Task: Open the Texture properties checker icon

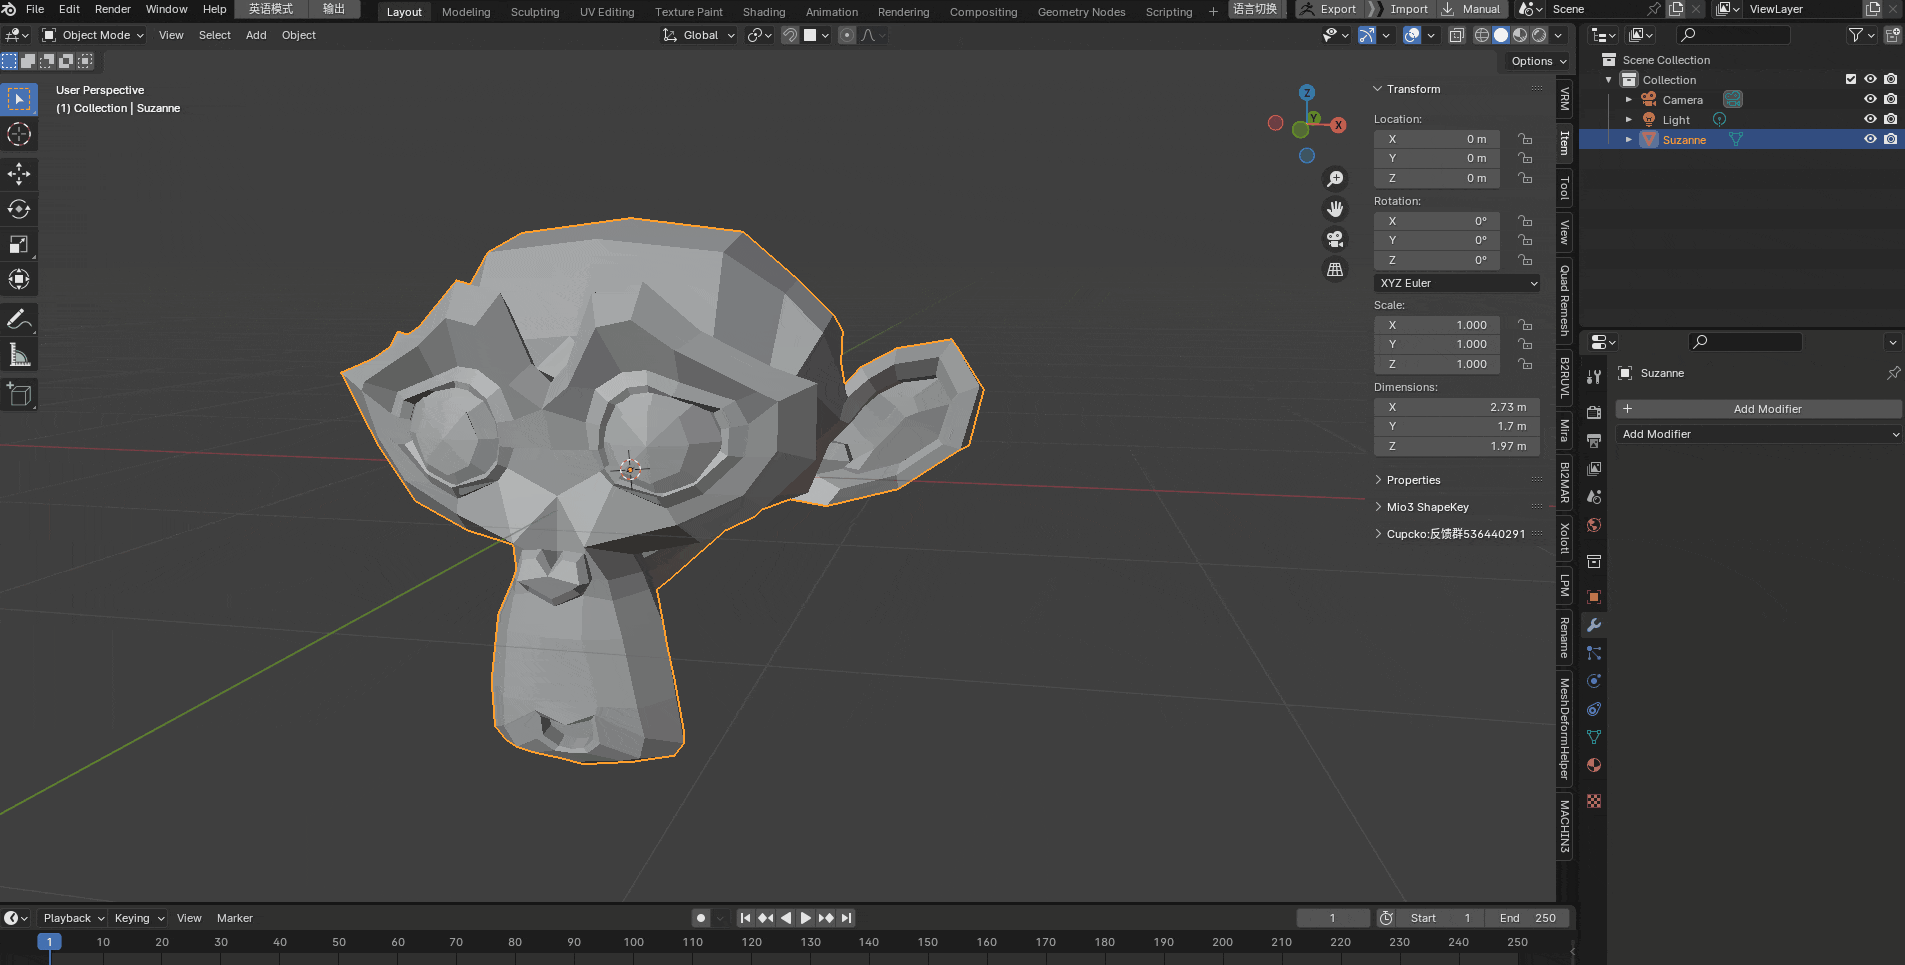Action: point(1594,801)
